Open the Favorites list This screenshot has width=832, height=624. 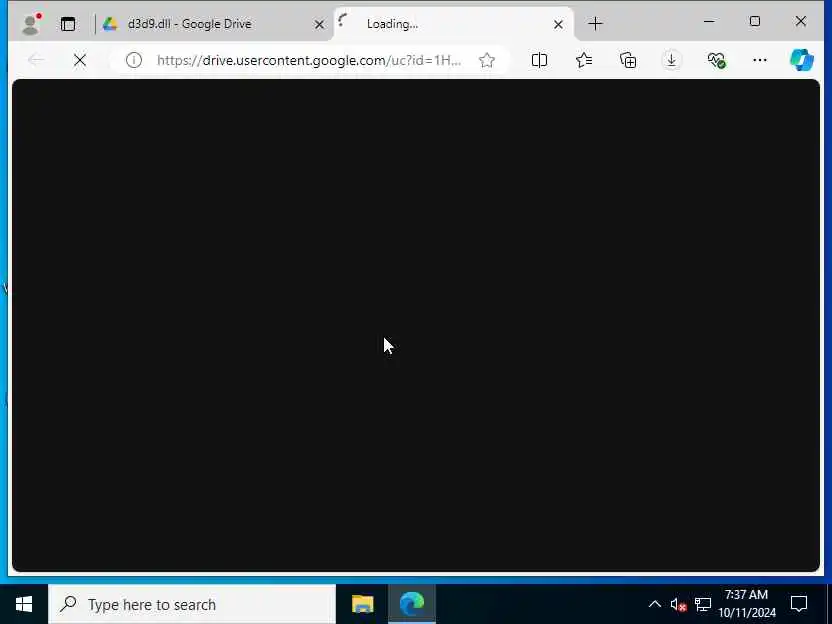(x=584, y=60)
